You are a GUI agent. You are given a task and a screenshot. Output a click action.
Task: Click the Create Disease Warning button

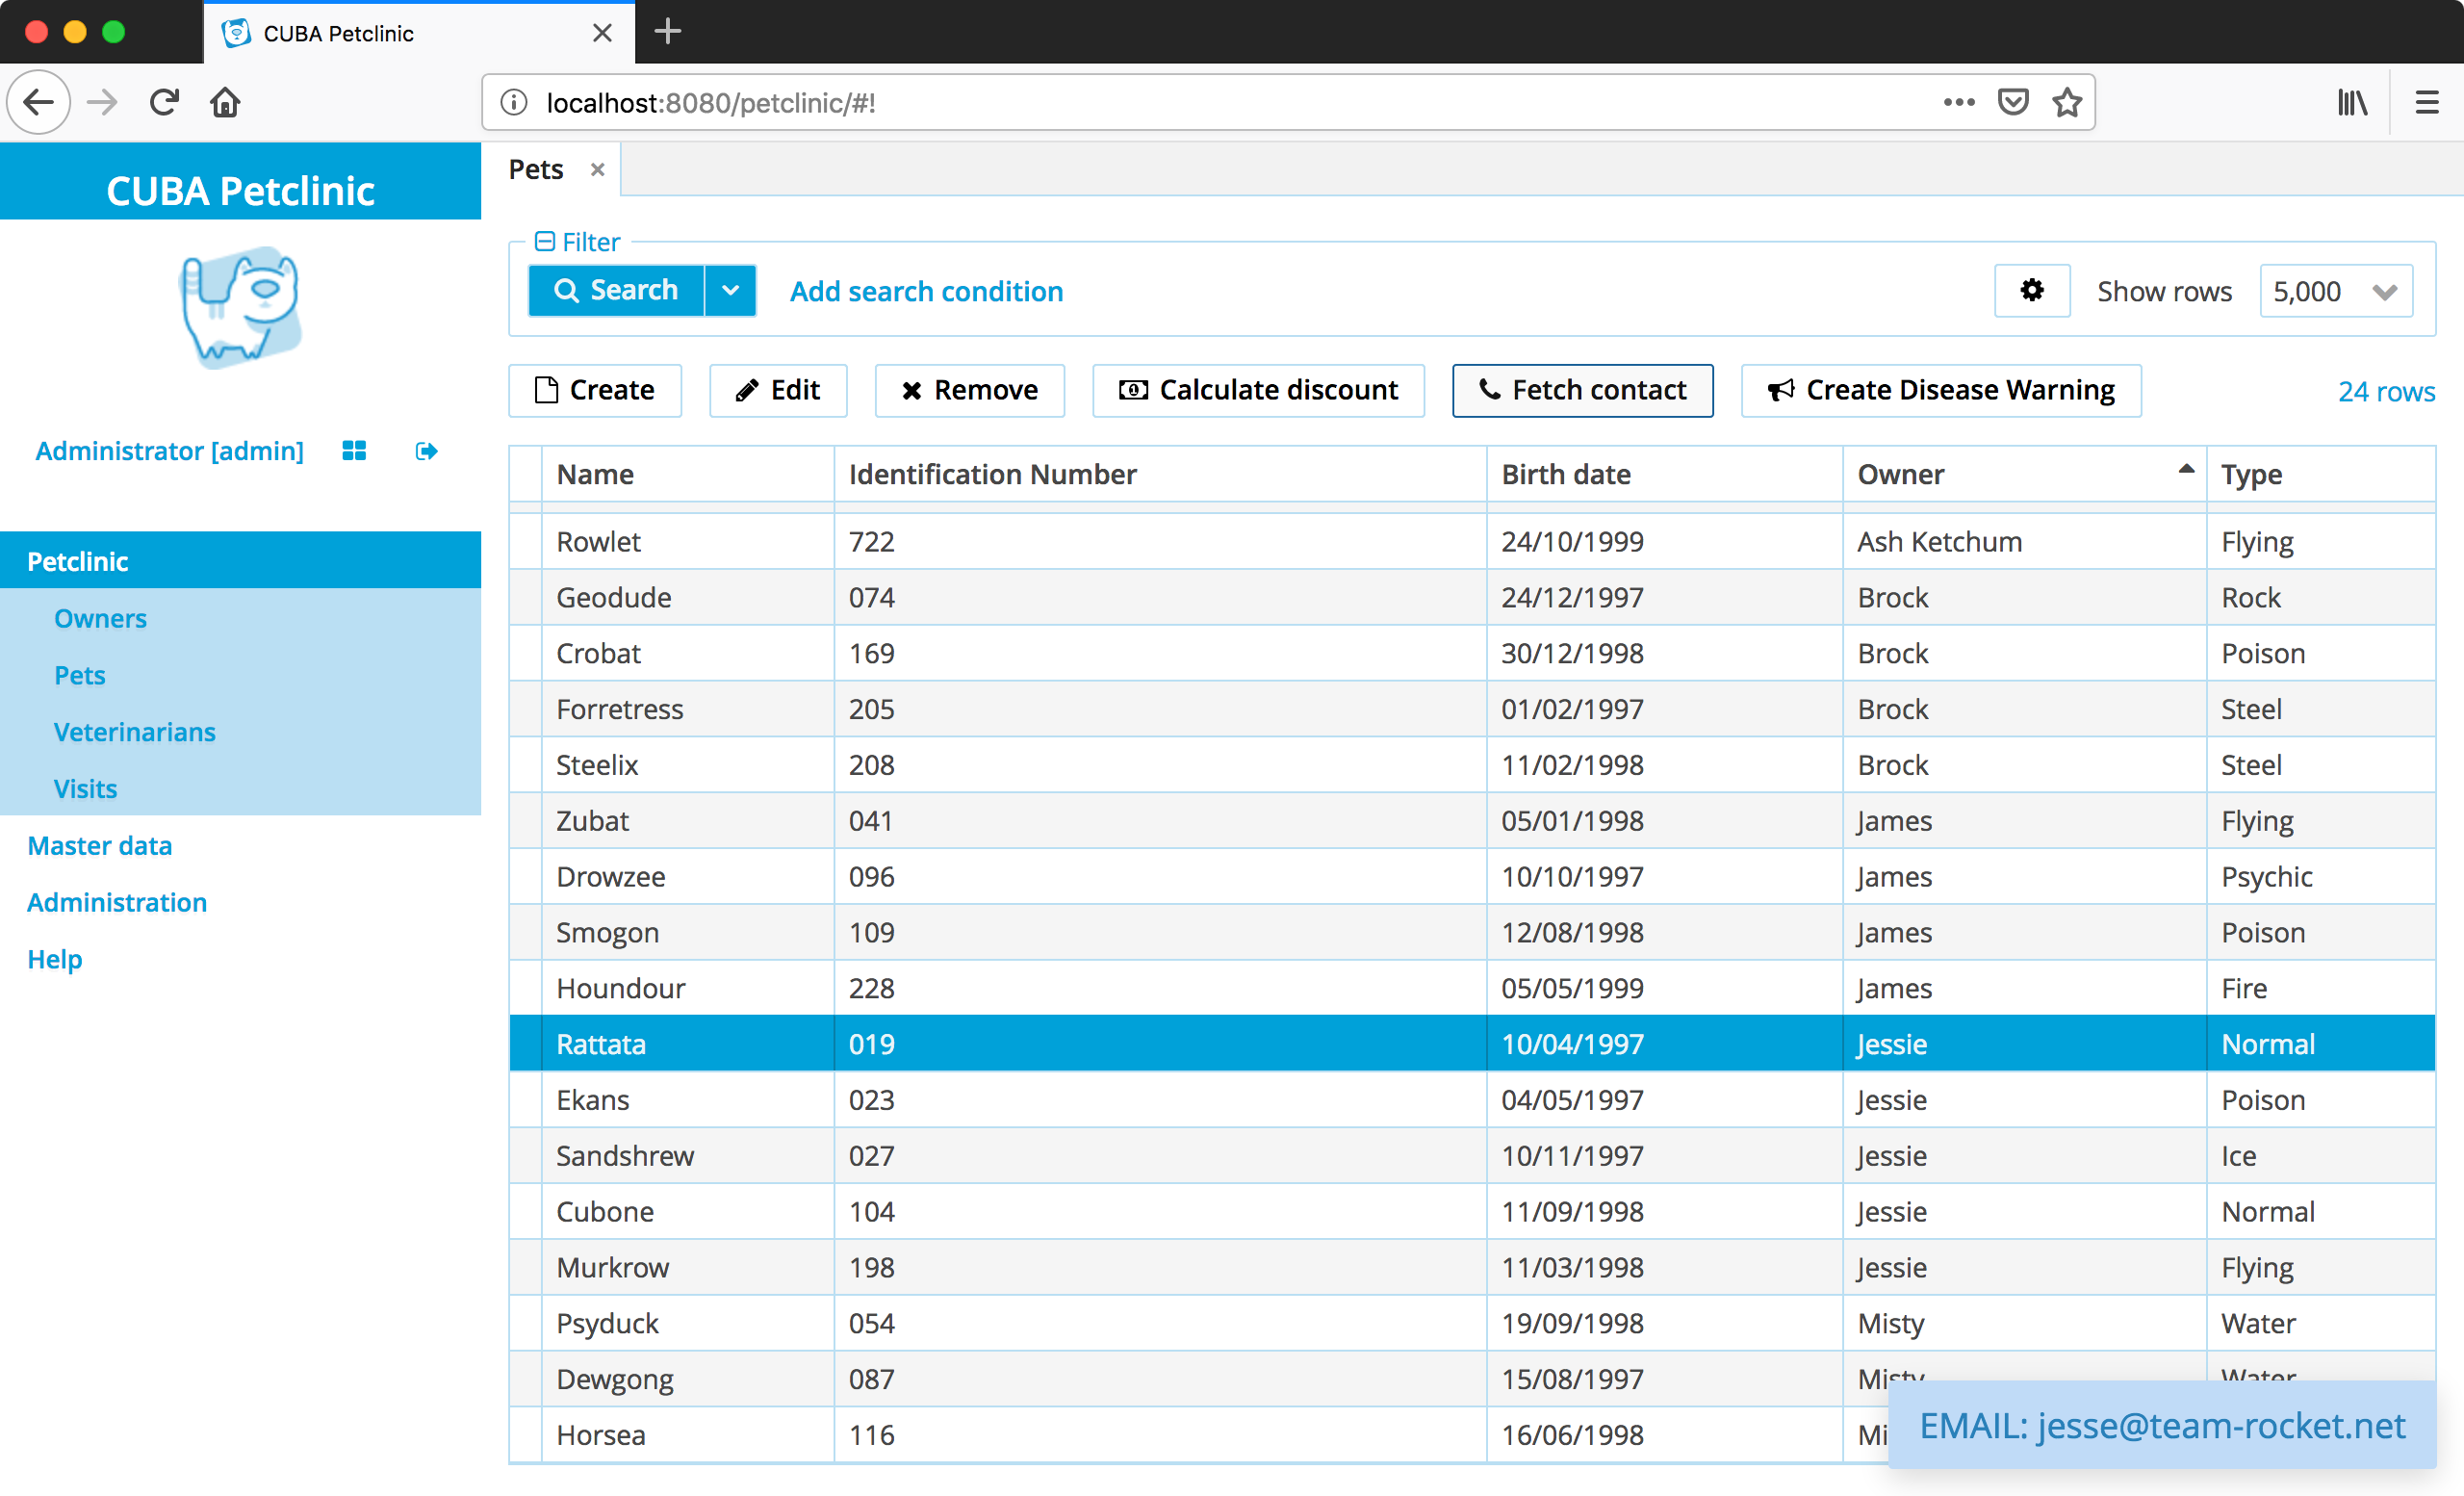[1940, 390]
